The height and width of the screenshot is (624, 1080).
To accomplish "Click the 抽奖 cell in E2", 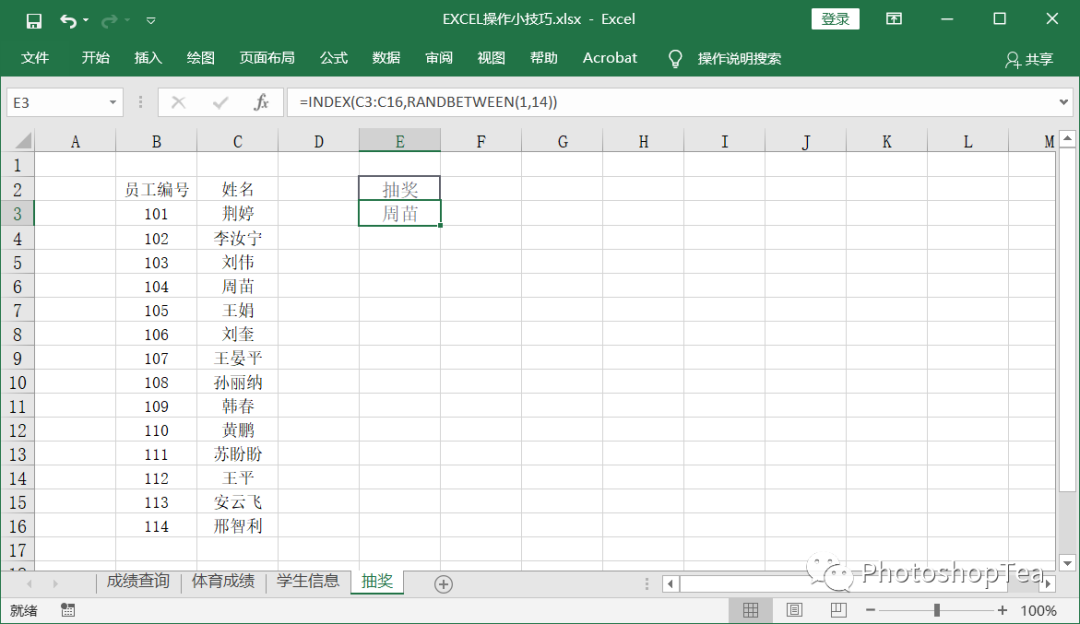I will point(399,189).
